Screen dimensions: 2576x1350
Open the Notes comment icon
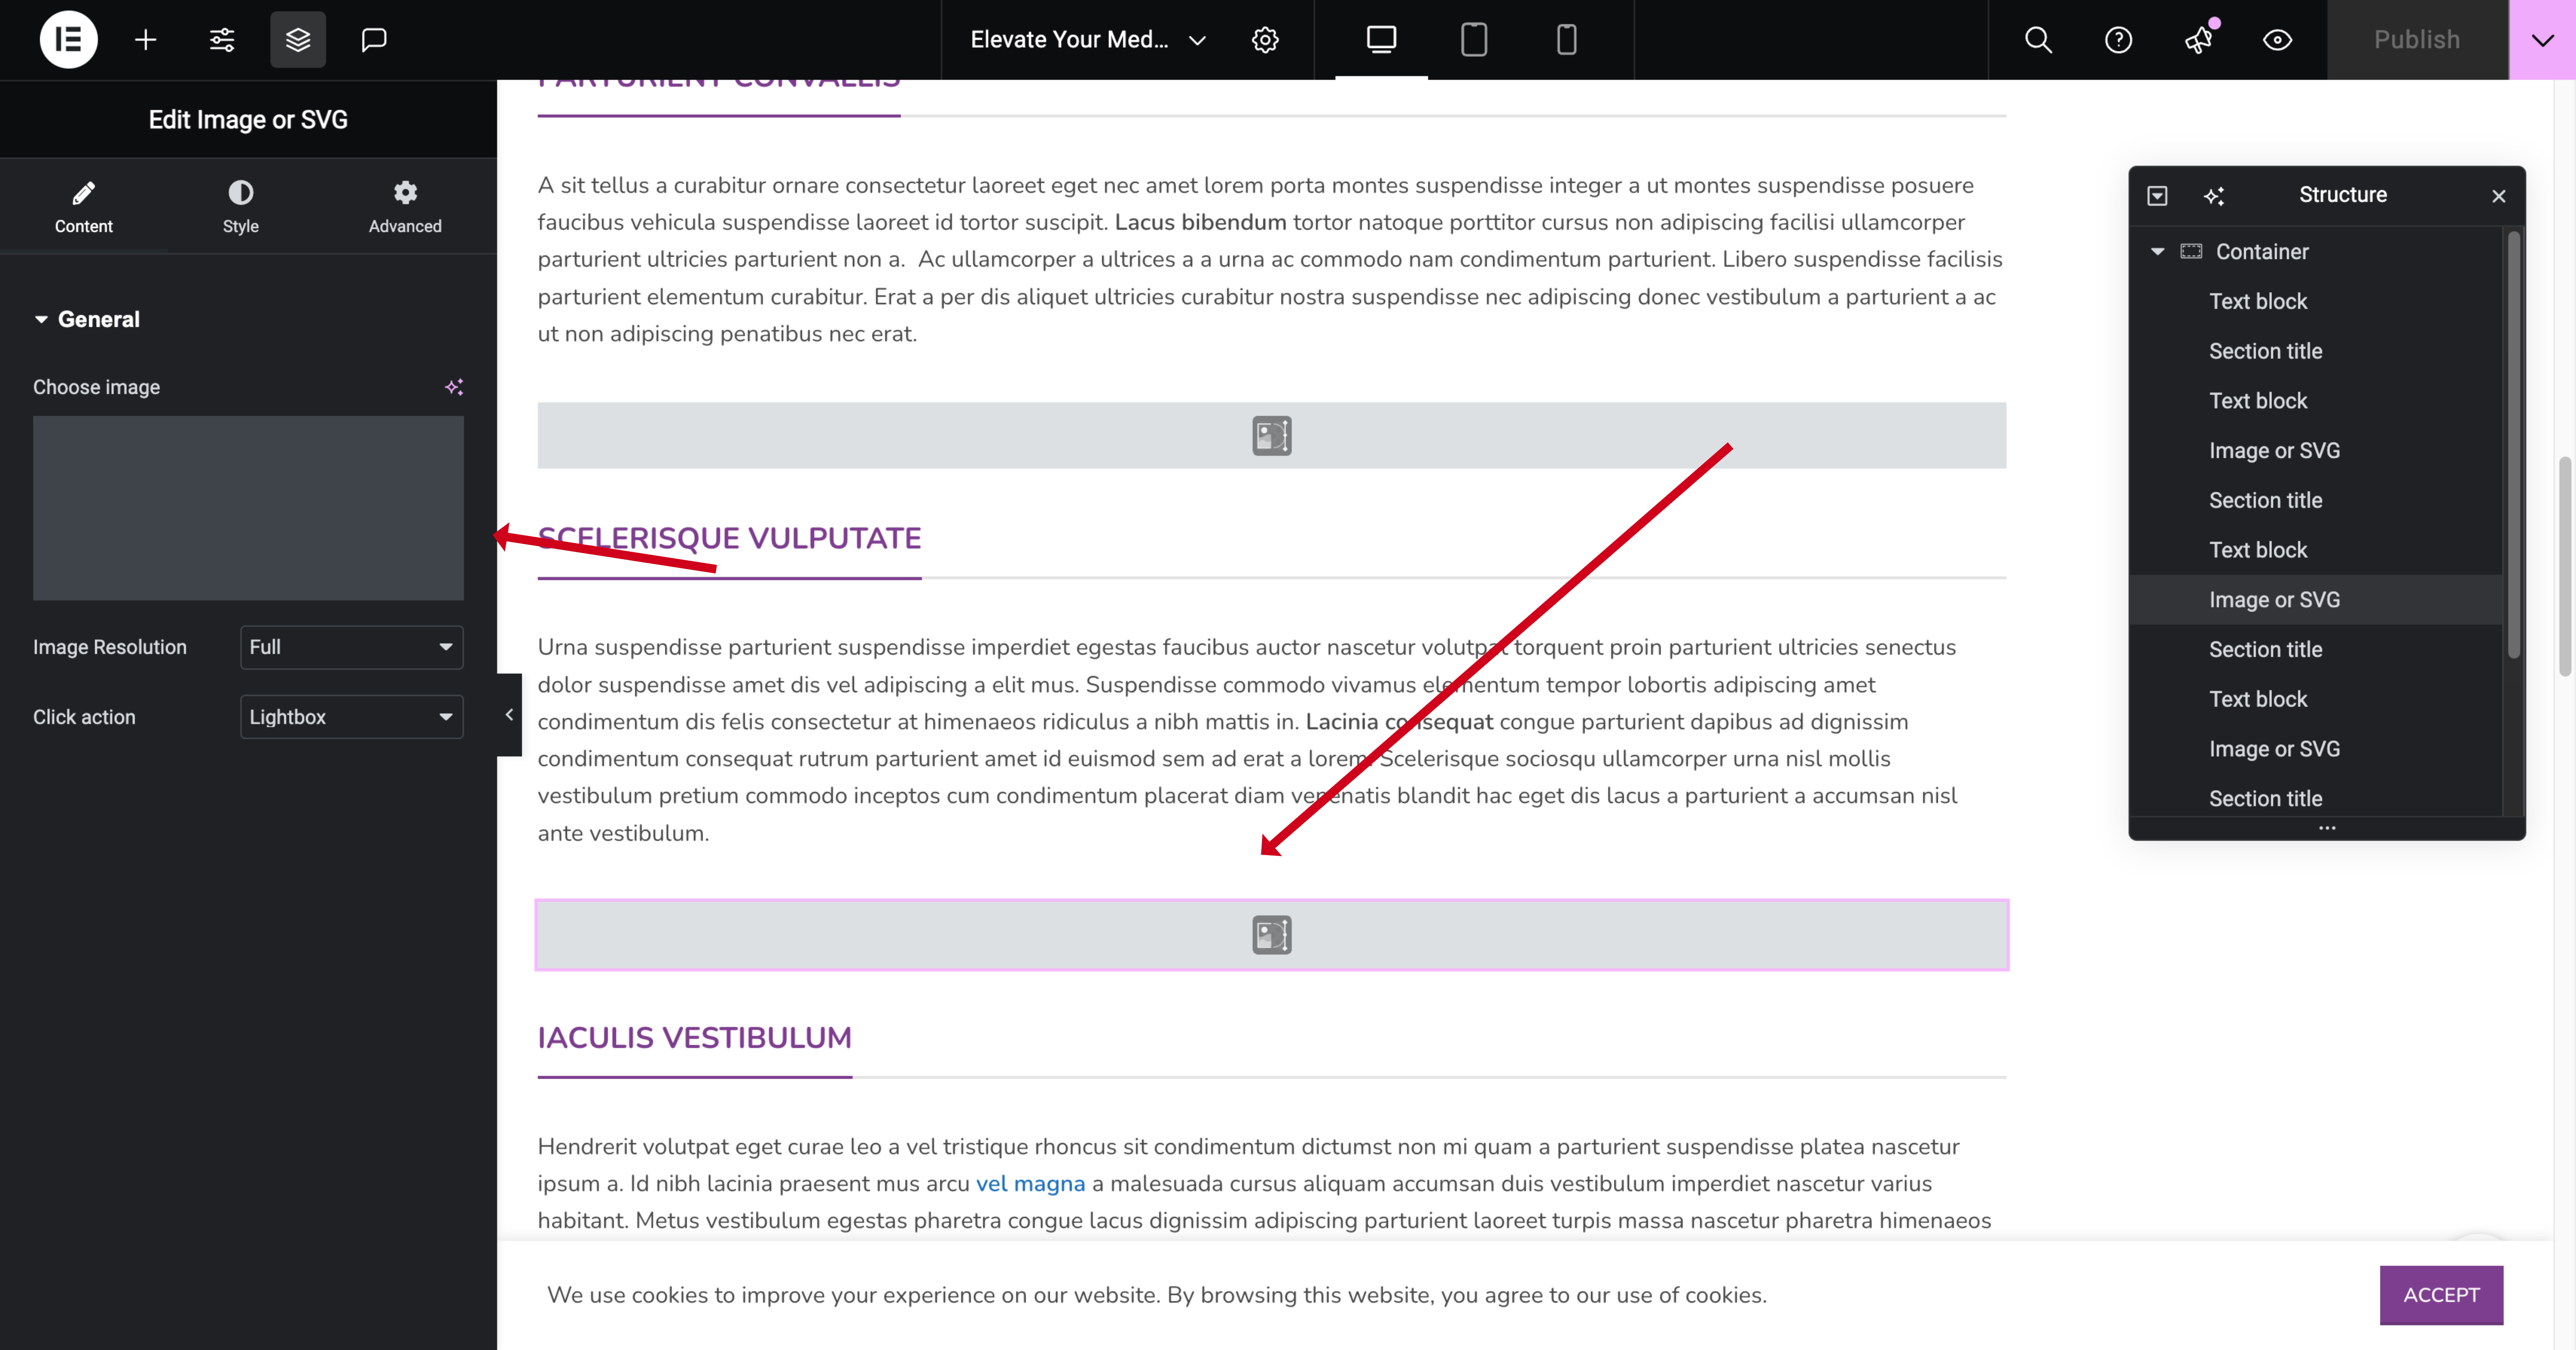(374, 40)
